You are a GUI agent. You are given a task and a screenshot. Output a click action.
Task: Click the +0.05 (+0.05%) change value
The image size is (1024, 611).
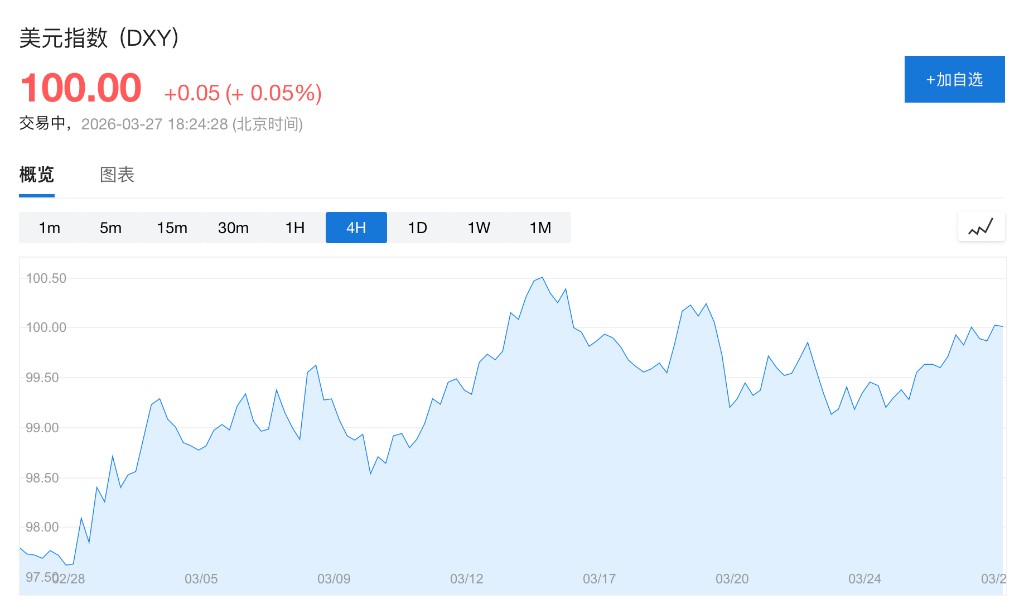tap(243, 93)
